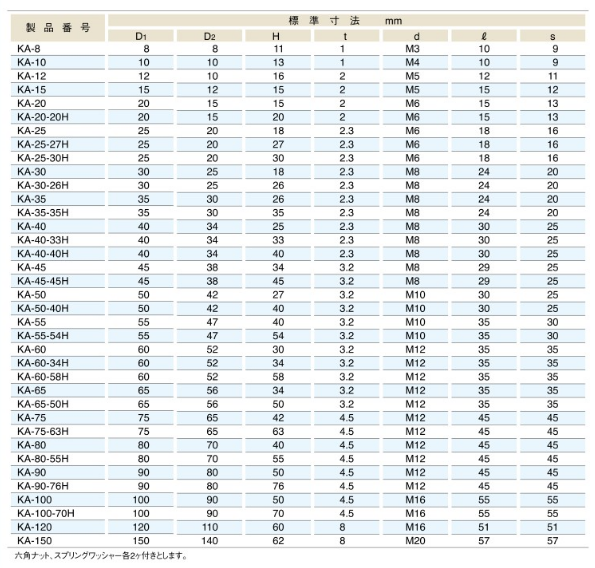Click D2 value 110 in KA-120 row

pyautogui.click(x=209, y=527)
